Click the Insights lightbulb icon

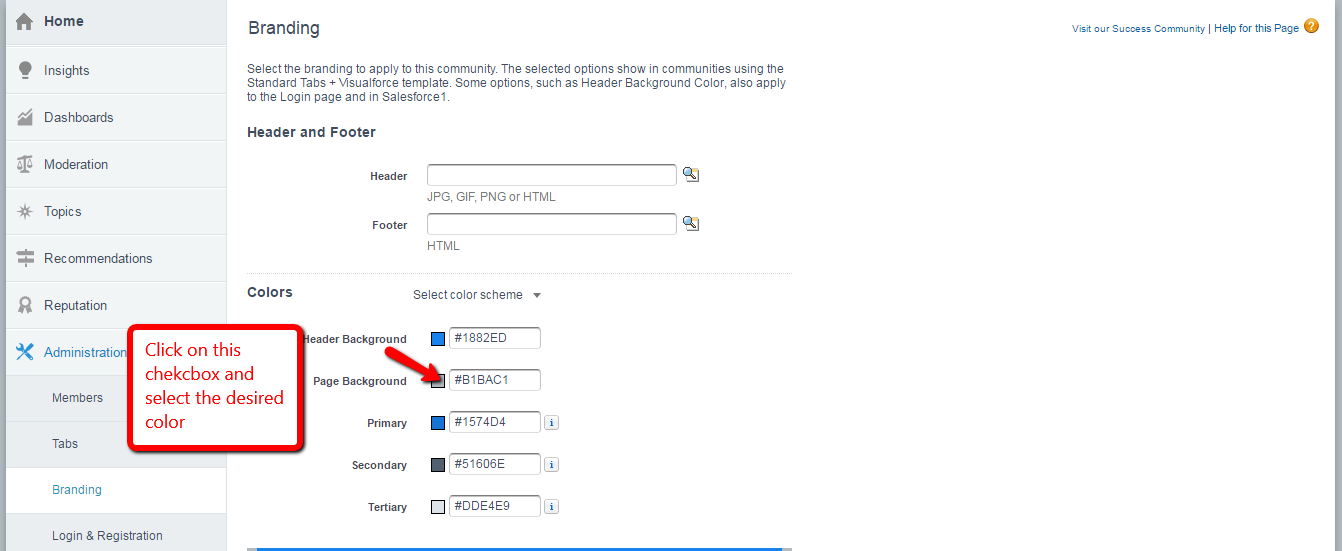pyautogui.click(x=26, y=70)
